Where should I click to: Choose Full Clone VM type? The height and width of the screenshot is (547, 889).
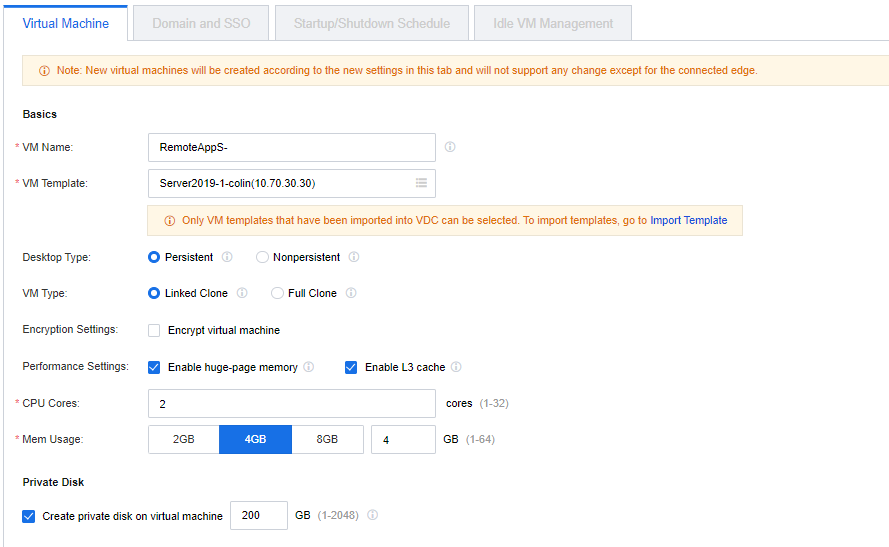pos(278,293)
